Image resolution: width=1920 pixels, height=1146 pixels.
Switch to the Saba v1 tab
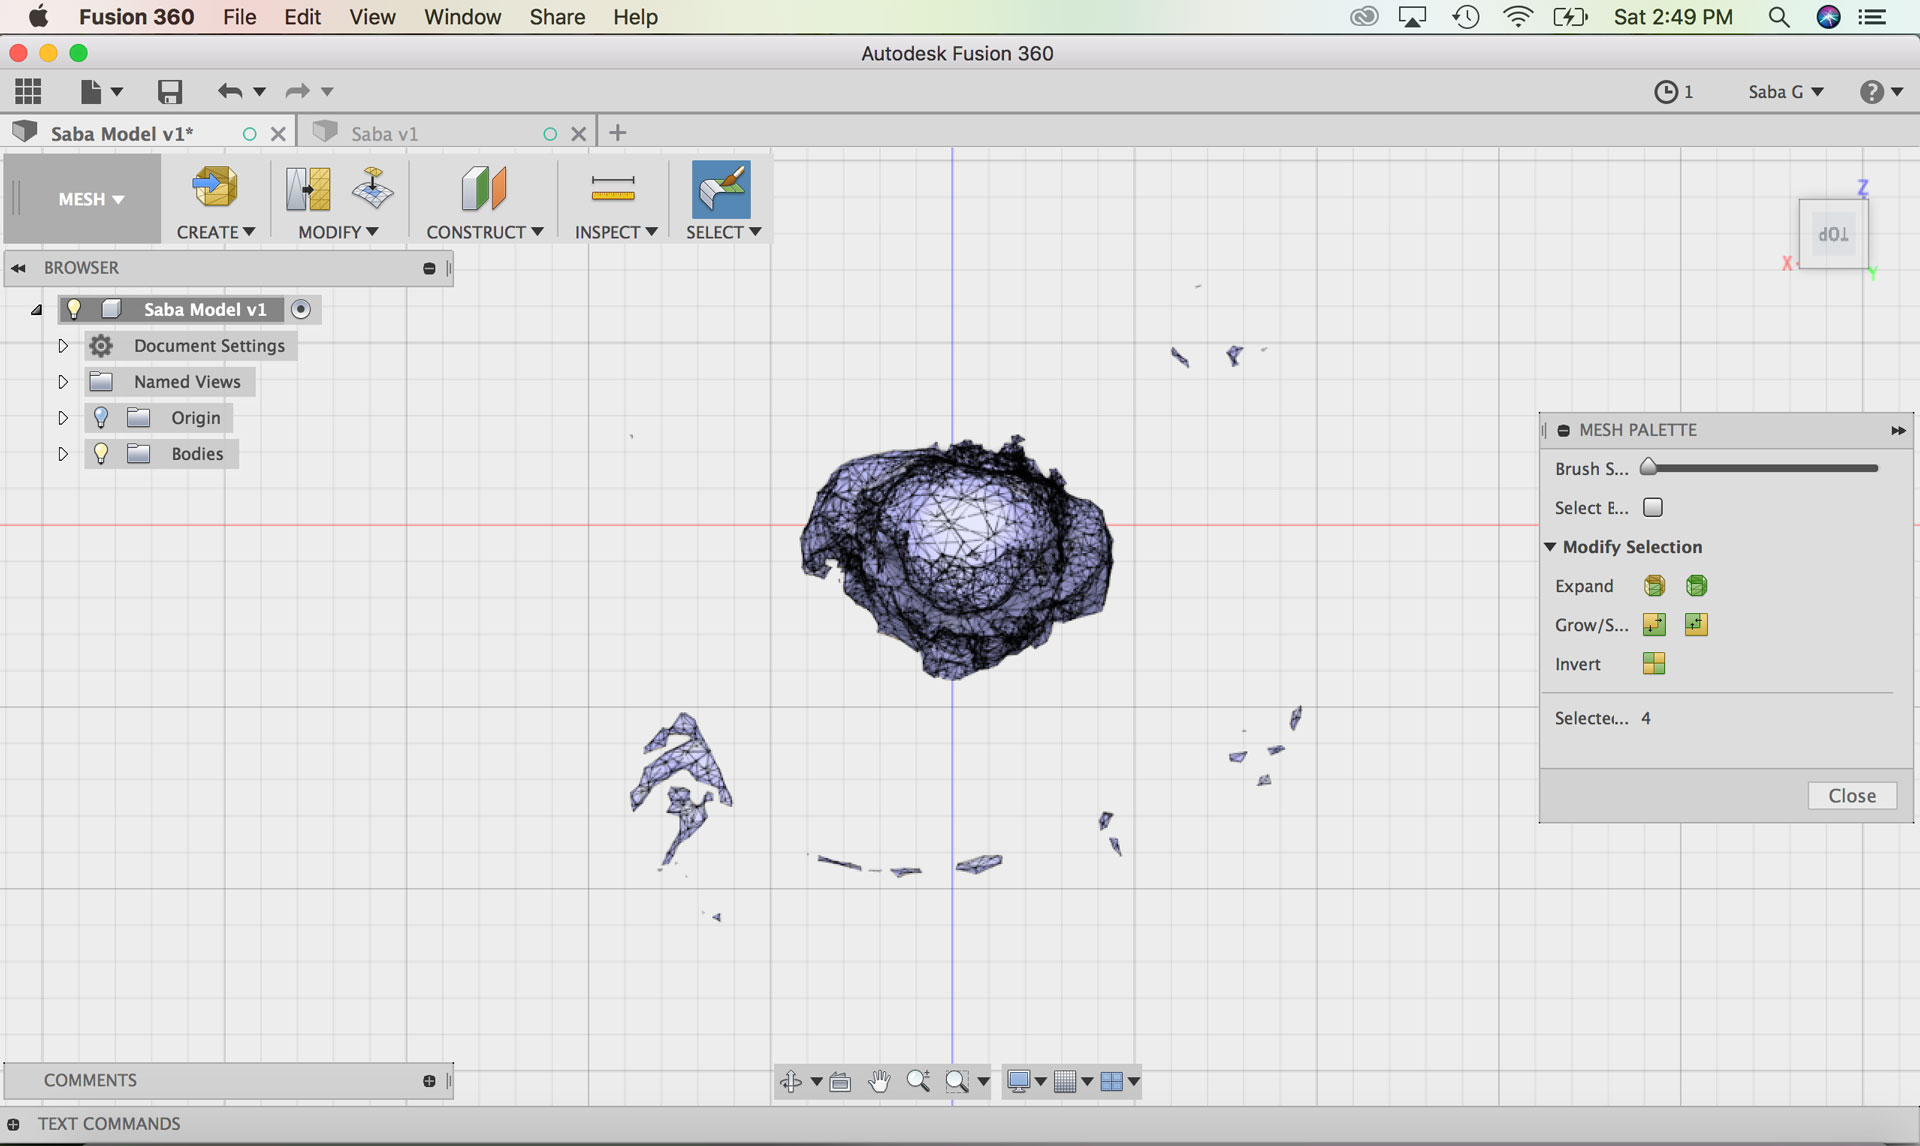(385, 133)
